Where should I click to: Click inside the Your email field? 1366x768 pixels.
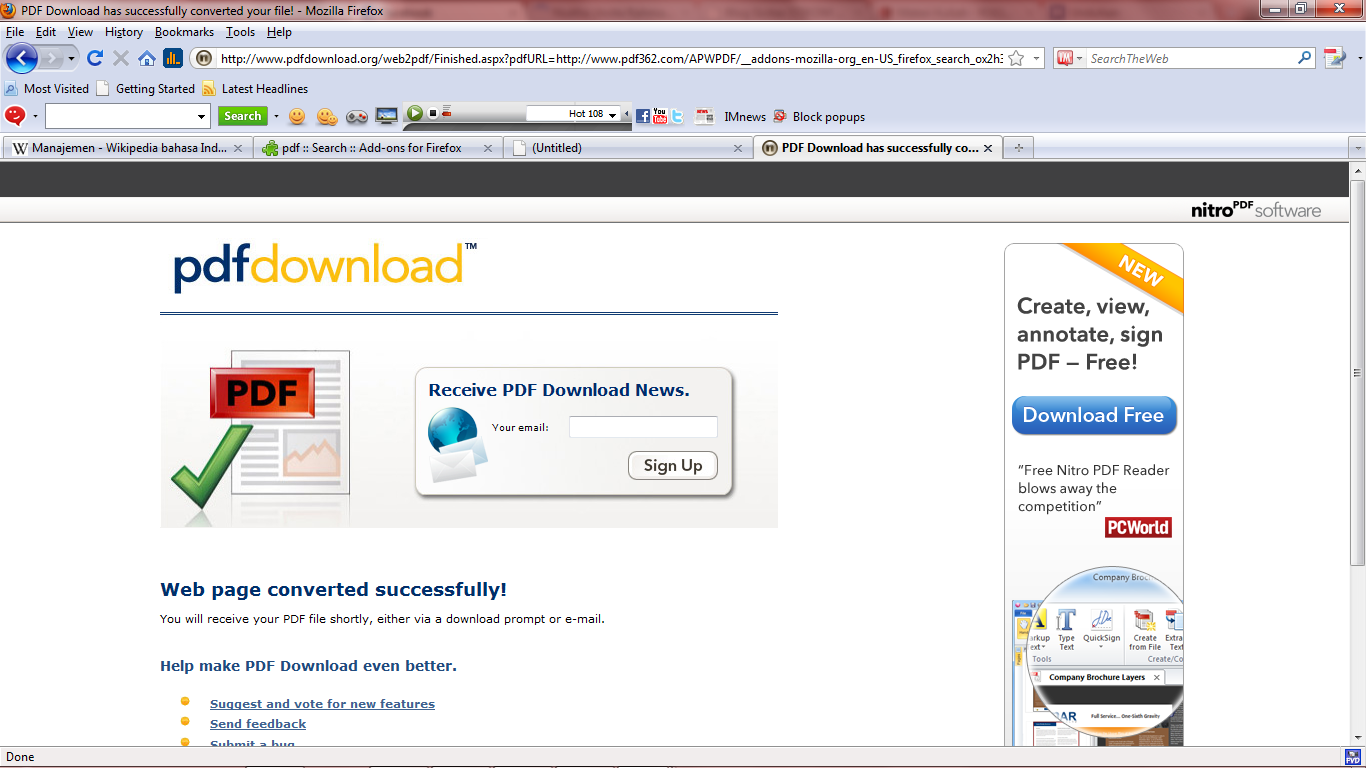point(642,426)
